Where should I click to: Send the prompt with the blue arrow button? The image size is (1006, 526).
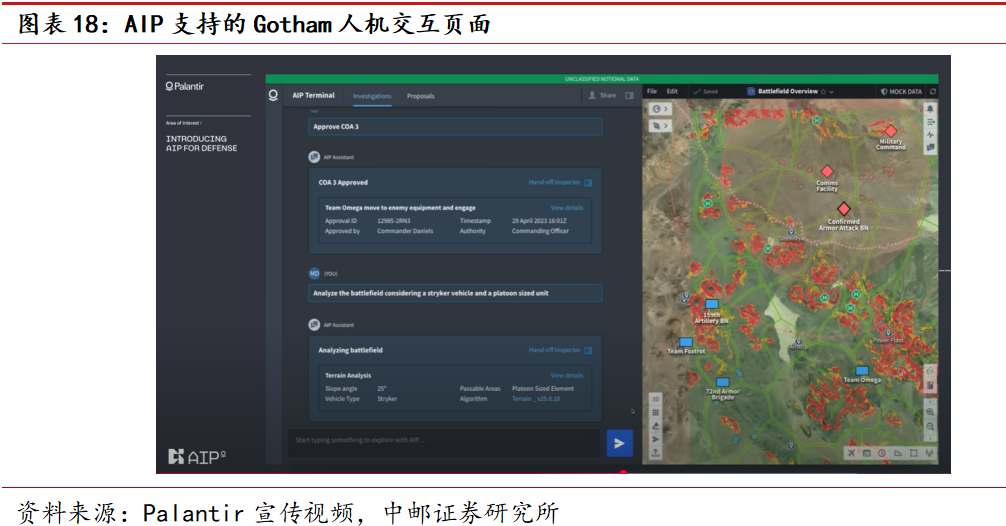point(619,443)
